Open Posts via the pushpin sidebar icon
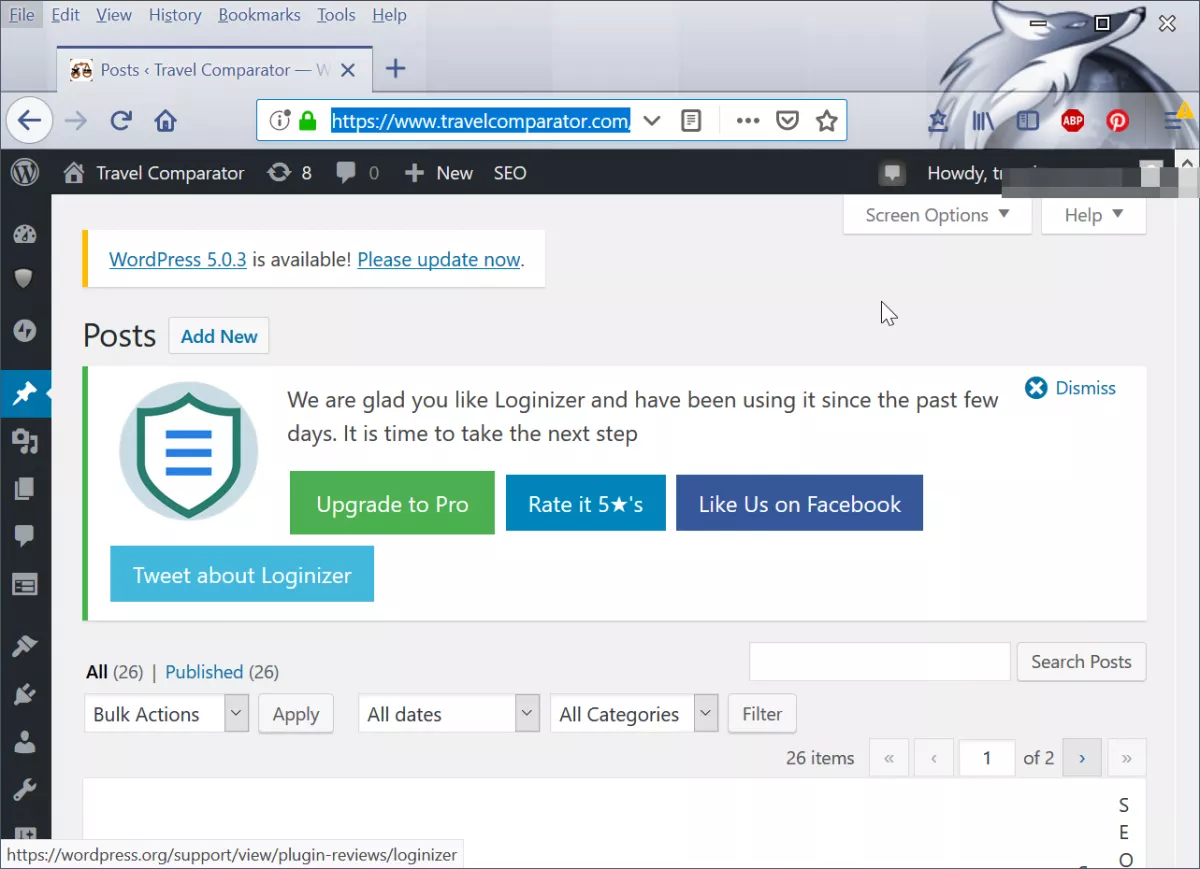The width and height of the screenshot is (1200, 869). click(25, 394)
